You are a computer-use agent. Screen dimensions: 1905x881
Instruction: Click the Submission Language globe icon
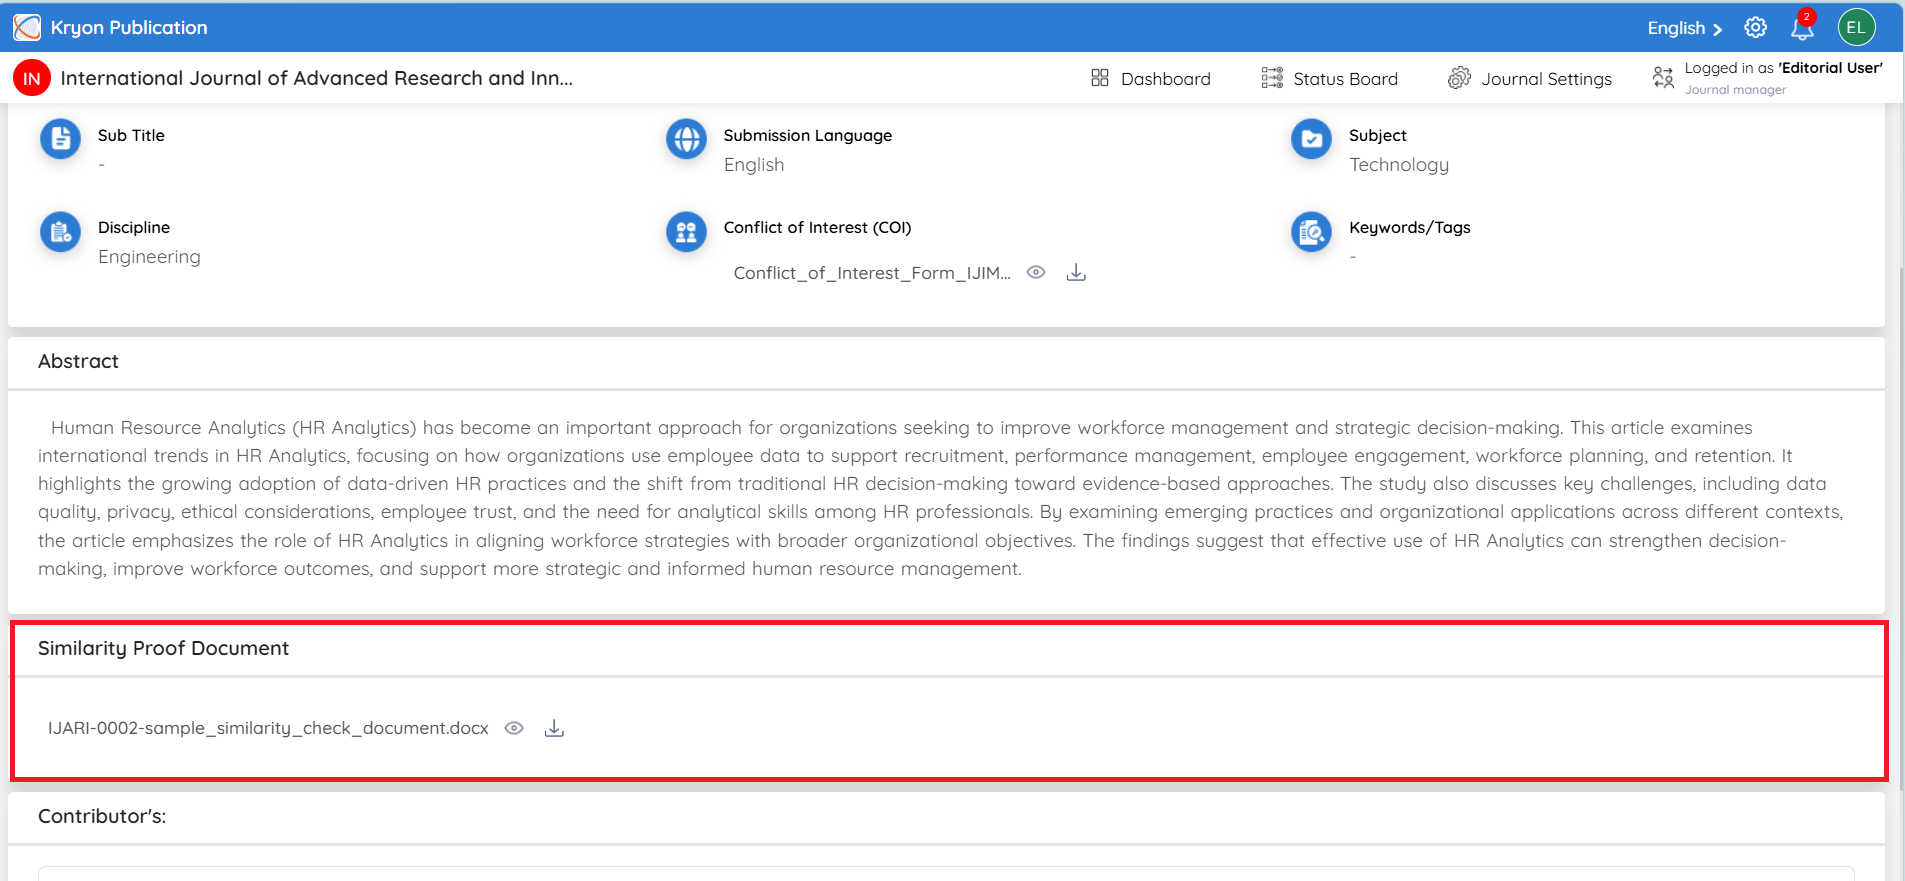686,139
